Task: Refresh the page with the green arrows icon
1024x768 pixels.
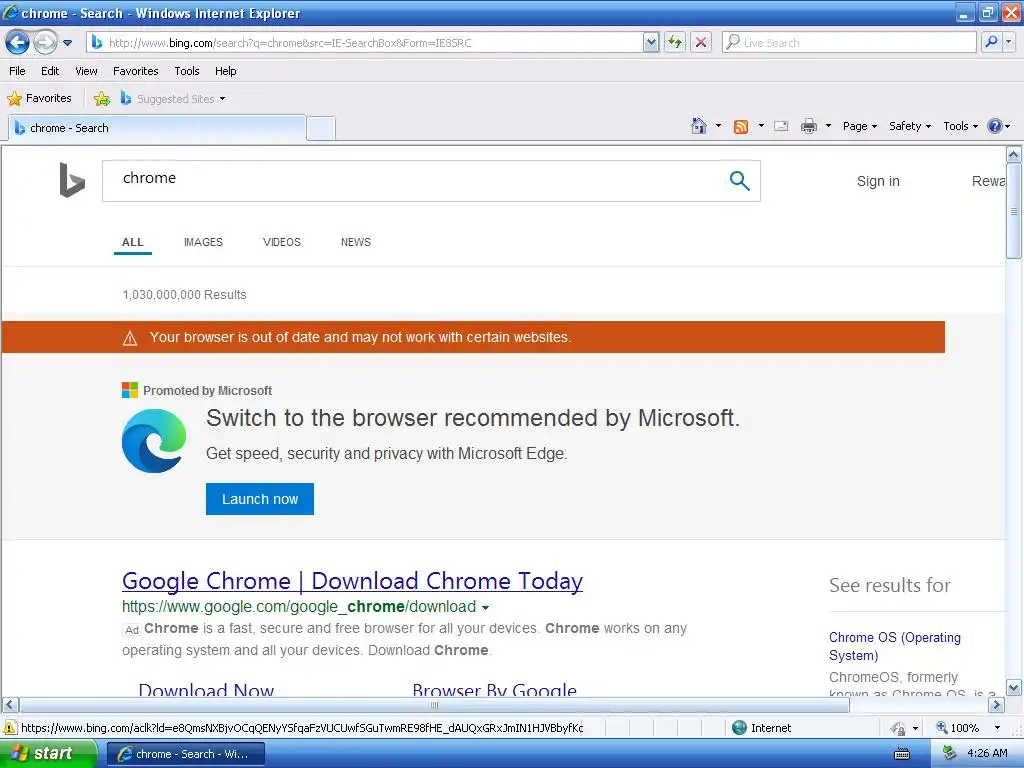Action: coord(675,42)
